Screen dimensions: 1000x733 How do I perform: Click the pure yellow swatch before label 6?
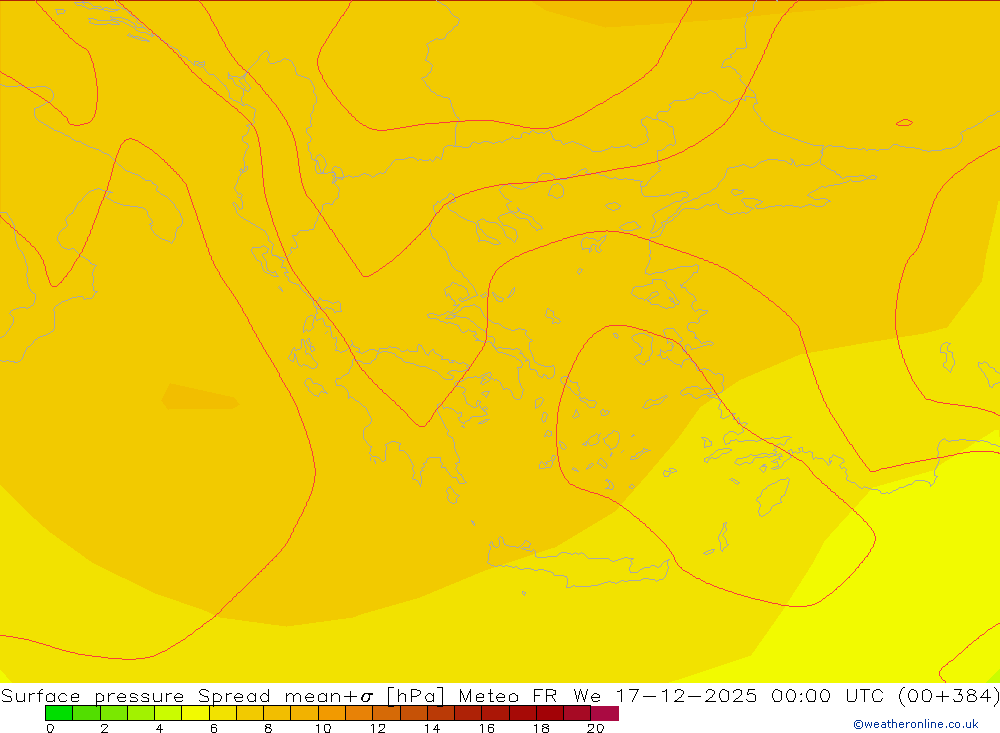tap(195, 713)
